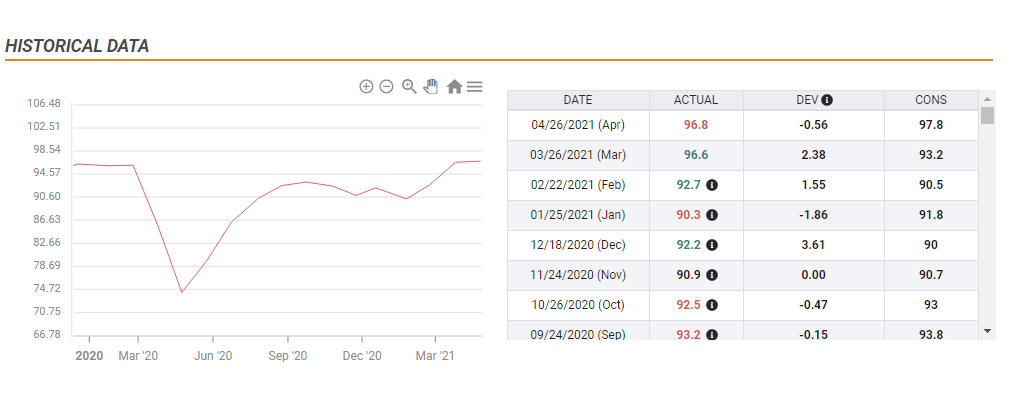Click the Dec '20 x-axis label

coord(362,356)
